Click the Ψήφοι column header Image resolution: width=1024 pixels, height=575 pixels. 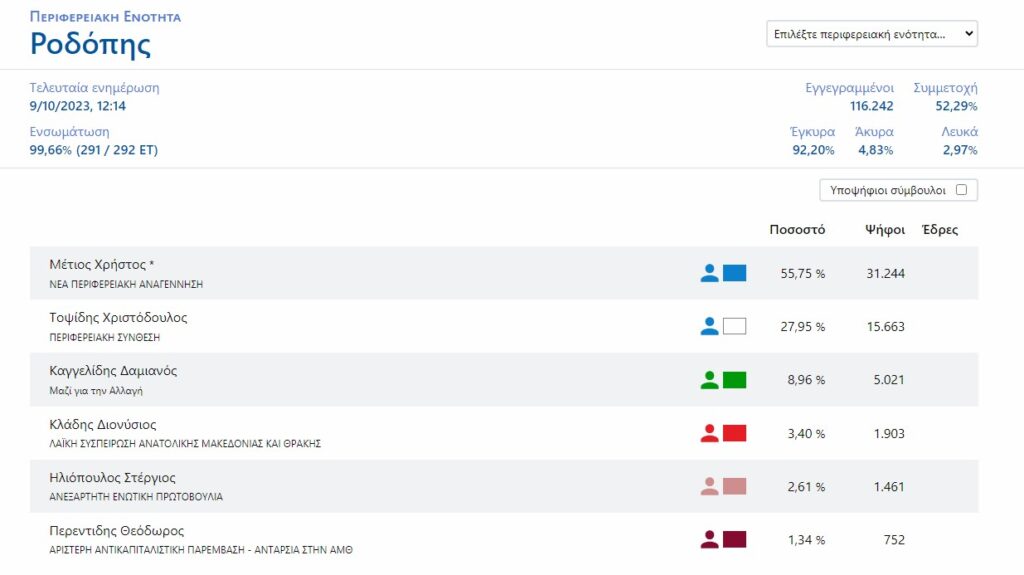tap(884, 230)
